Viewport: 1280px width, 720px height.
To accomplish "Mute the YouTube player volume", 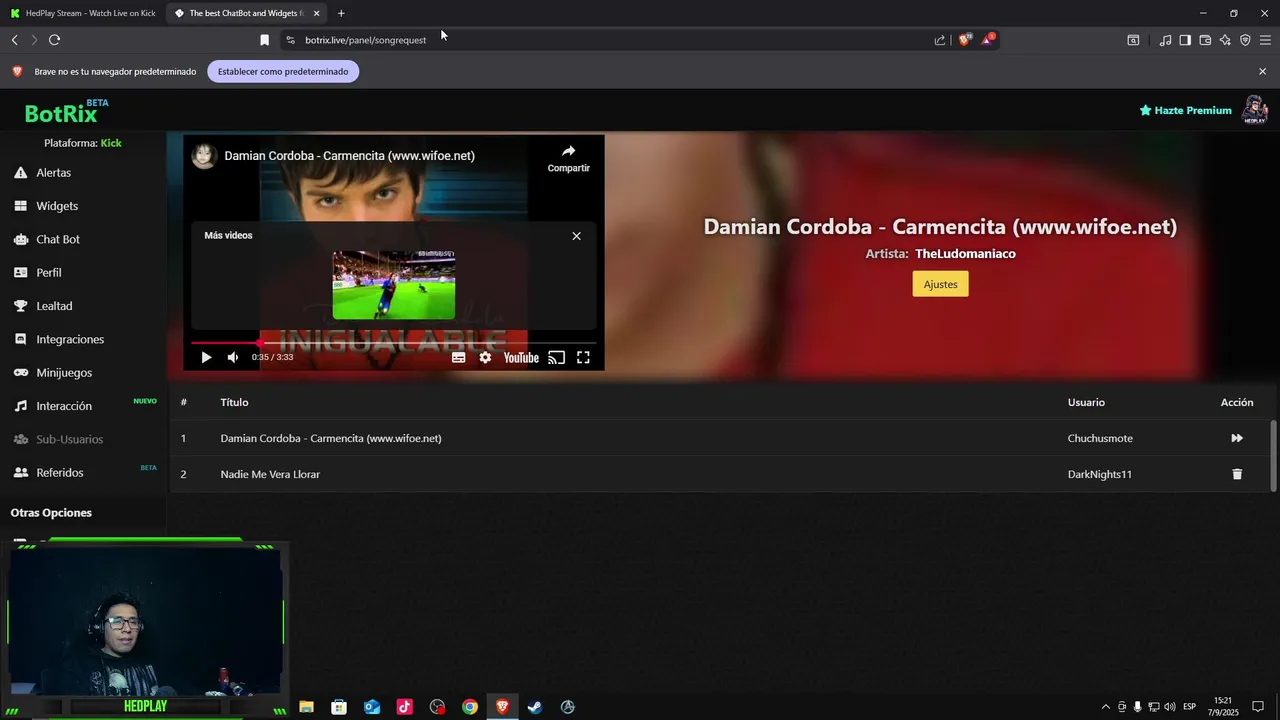I will point(233,357).
